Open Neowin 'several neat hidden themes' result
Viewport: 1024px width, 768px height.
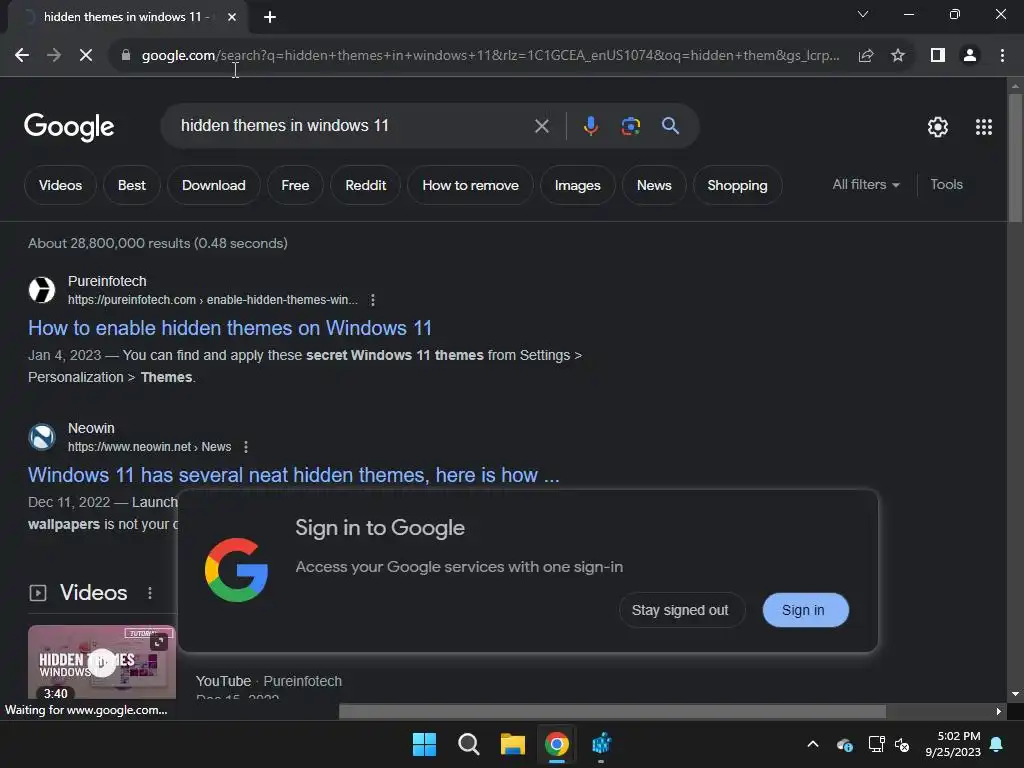(x=294, y=475)
